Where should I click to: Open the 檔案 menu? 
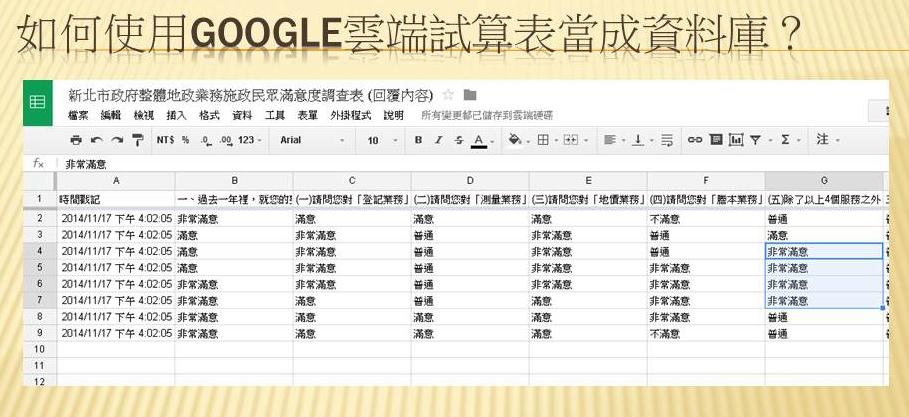pyautogui.click(x=78, y=115)
